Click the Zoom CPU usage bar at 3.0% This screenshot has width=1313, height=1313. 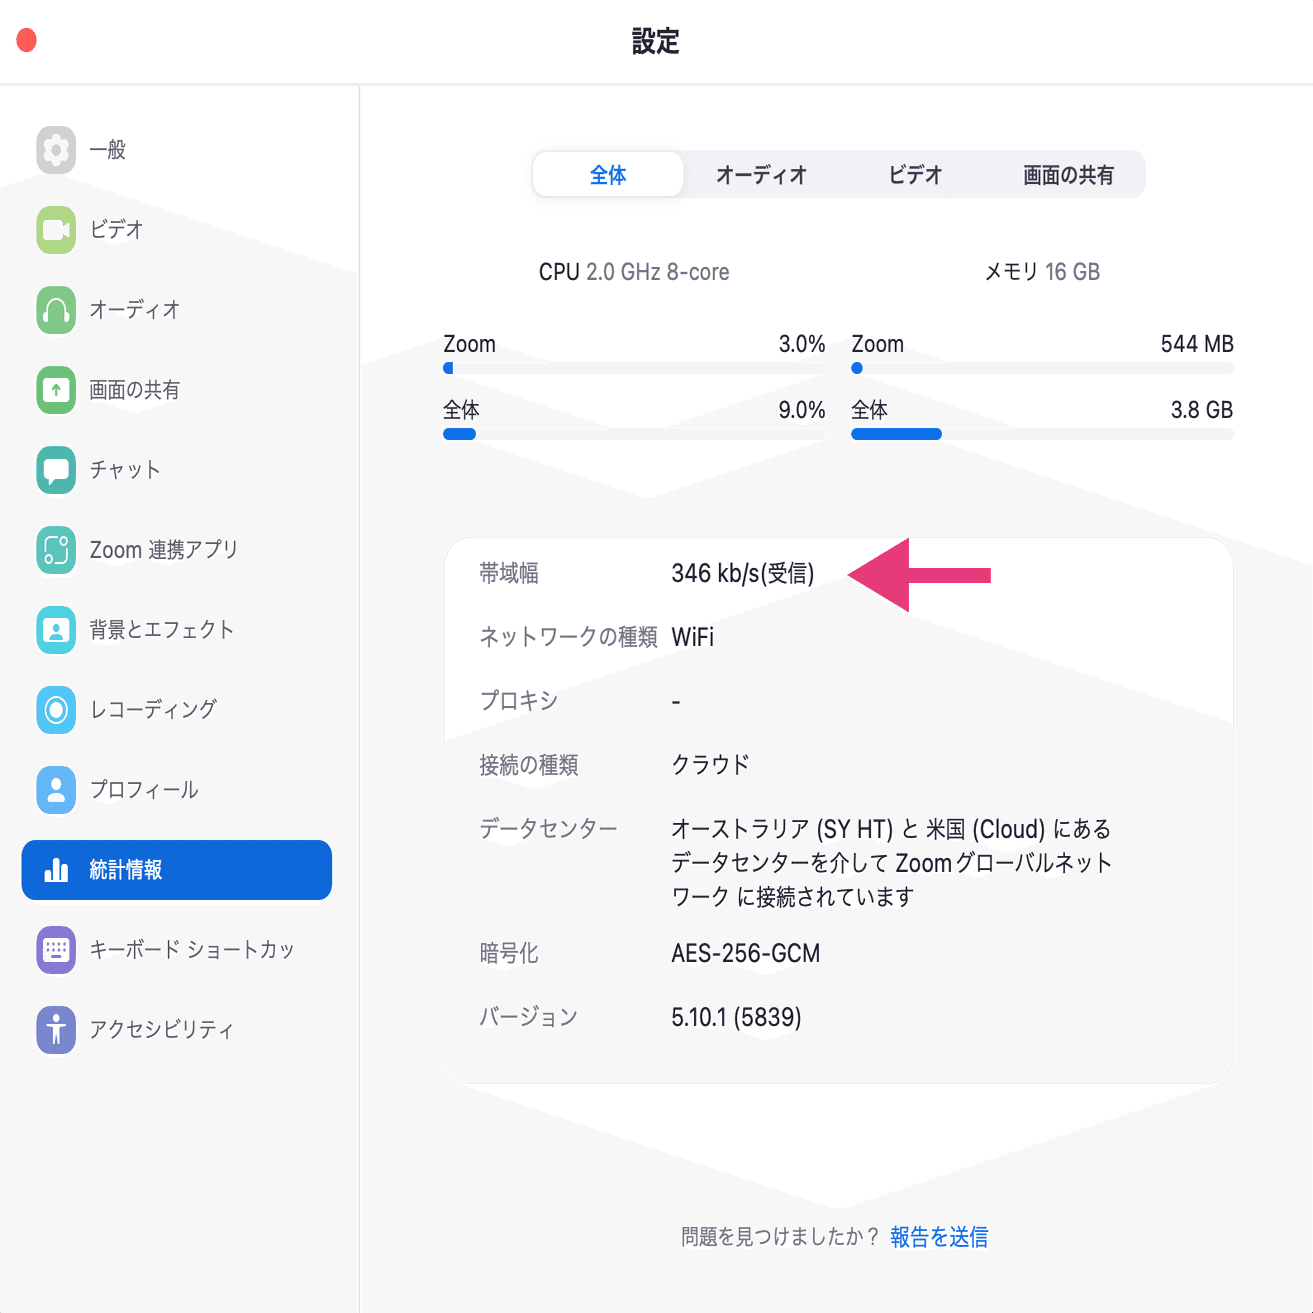click(634, 368)
